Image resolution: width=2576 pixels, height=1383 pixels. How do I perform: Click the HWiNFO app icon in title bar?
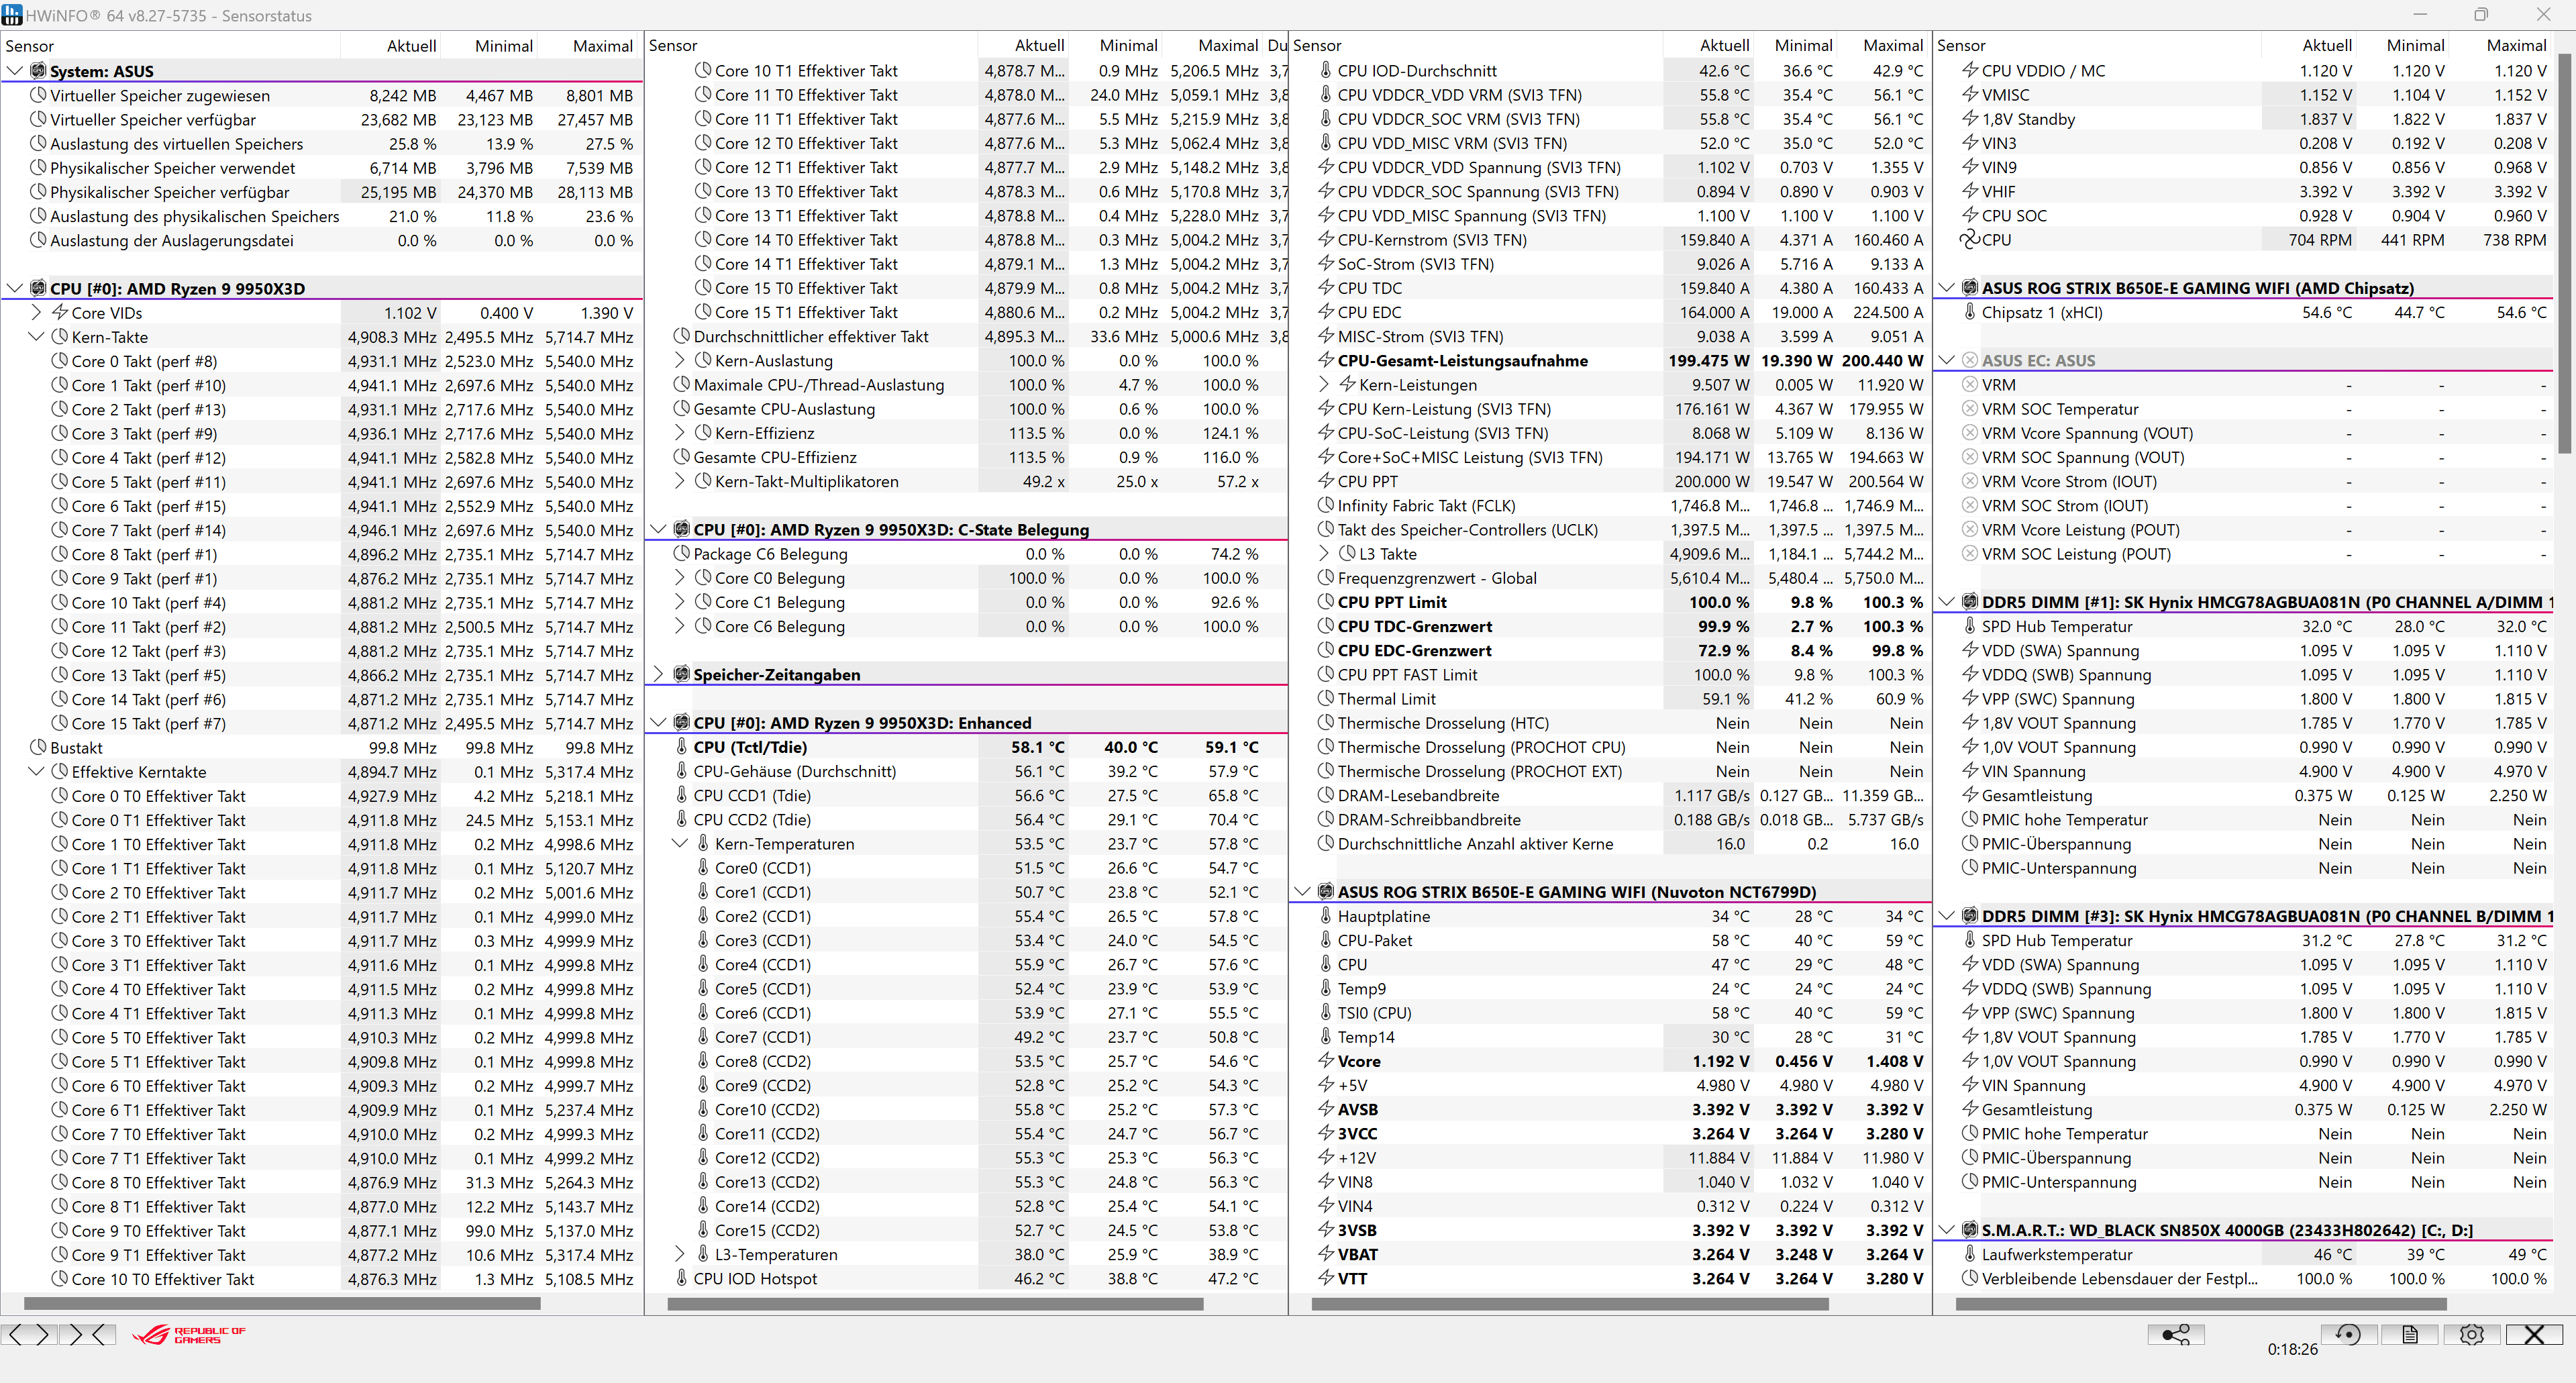(x=11, y=15)
